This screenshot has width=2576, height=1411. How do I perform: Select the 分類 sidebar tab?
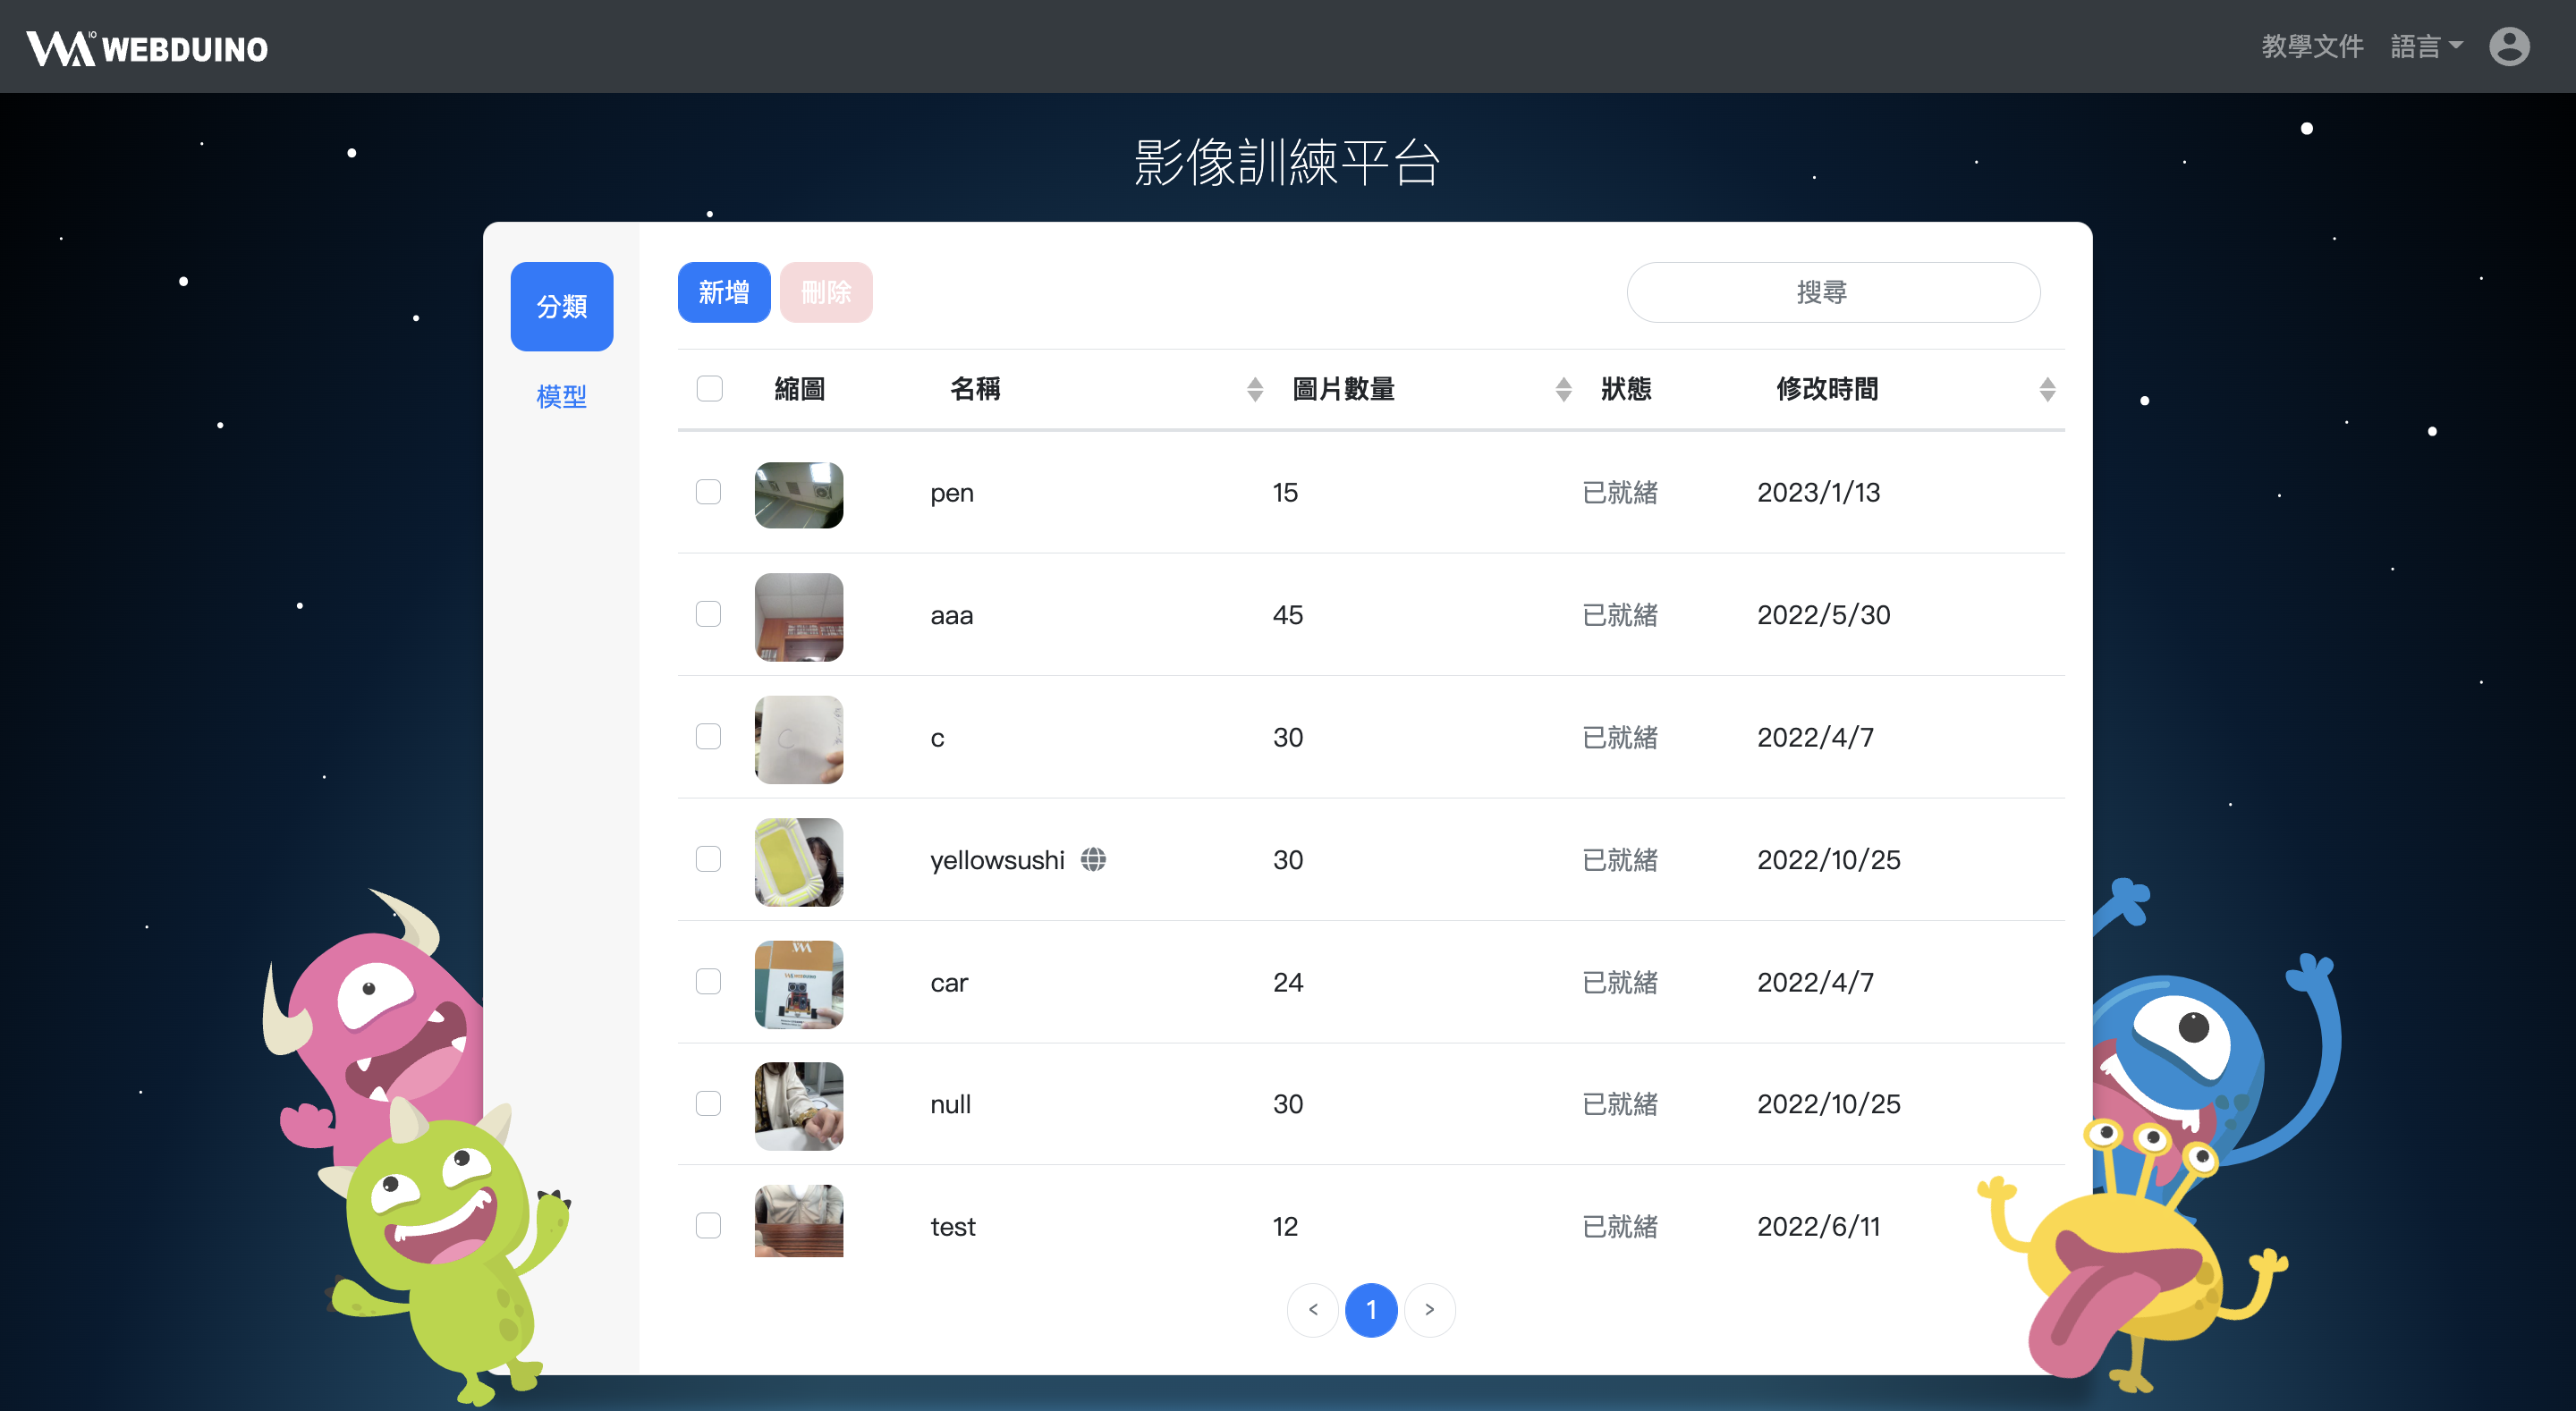tap(561, 306)
